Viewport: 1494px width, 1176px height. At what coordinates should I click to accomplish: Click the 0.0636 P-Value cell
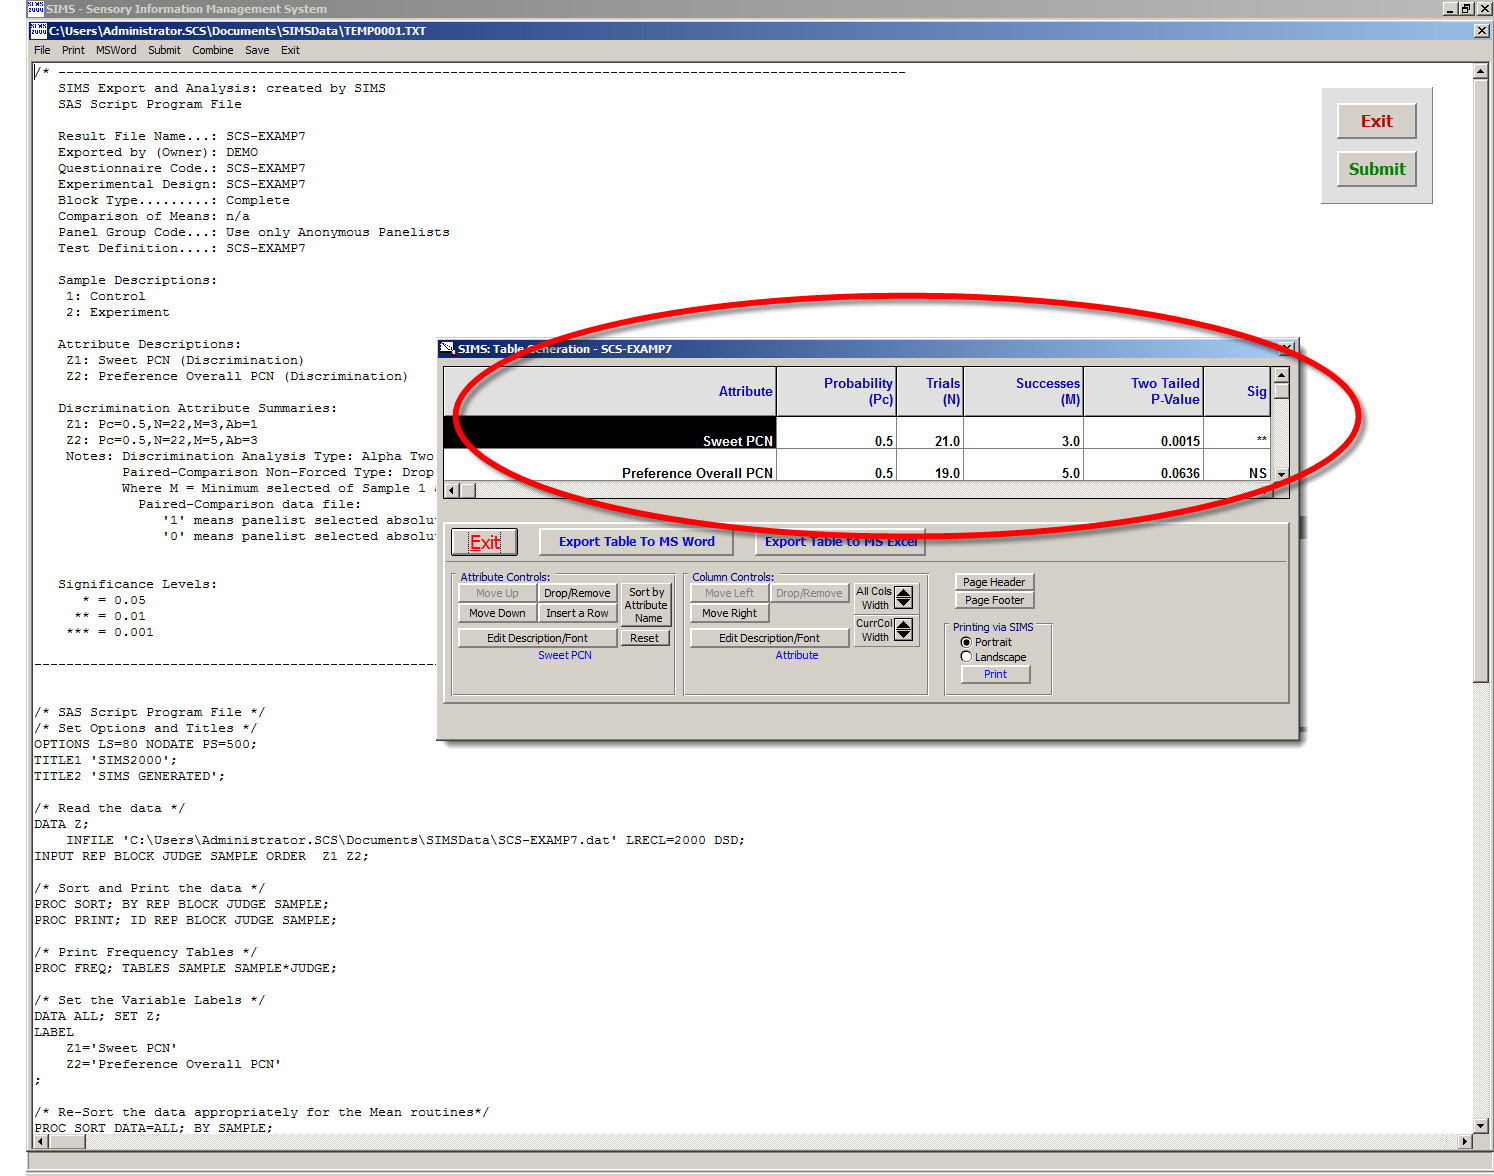tap(1143, 465)
